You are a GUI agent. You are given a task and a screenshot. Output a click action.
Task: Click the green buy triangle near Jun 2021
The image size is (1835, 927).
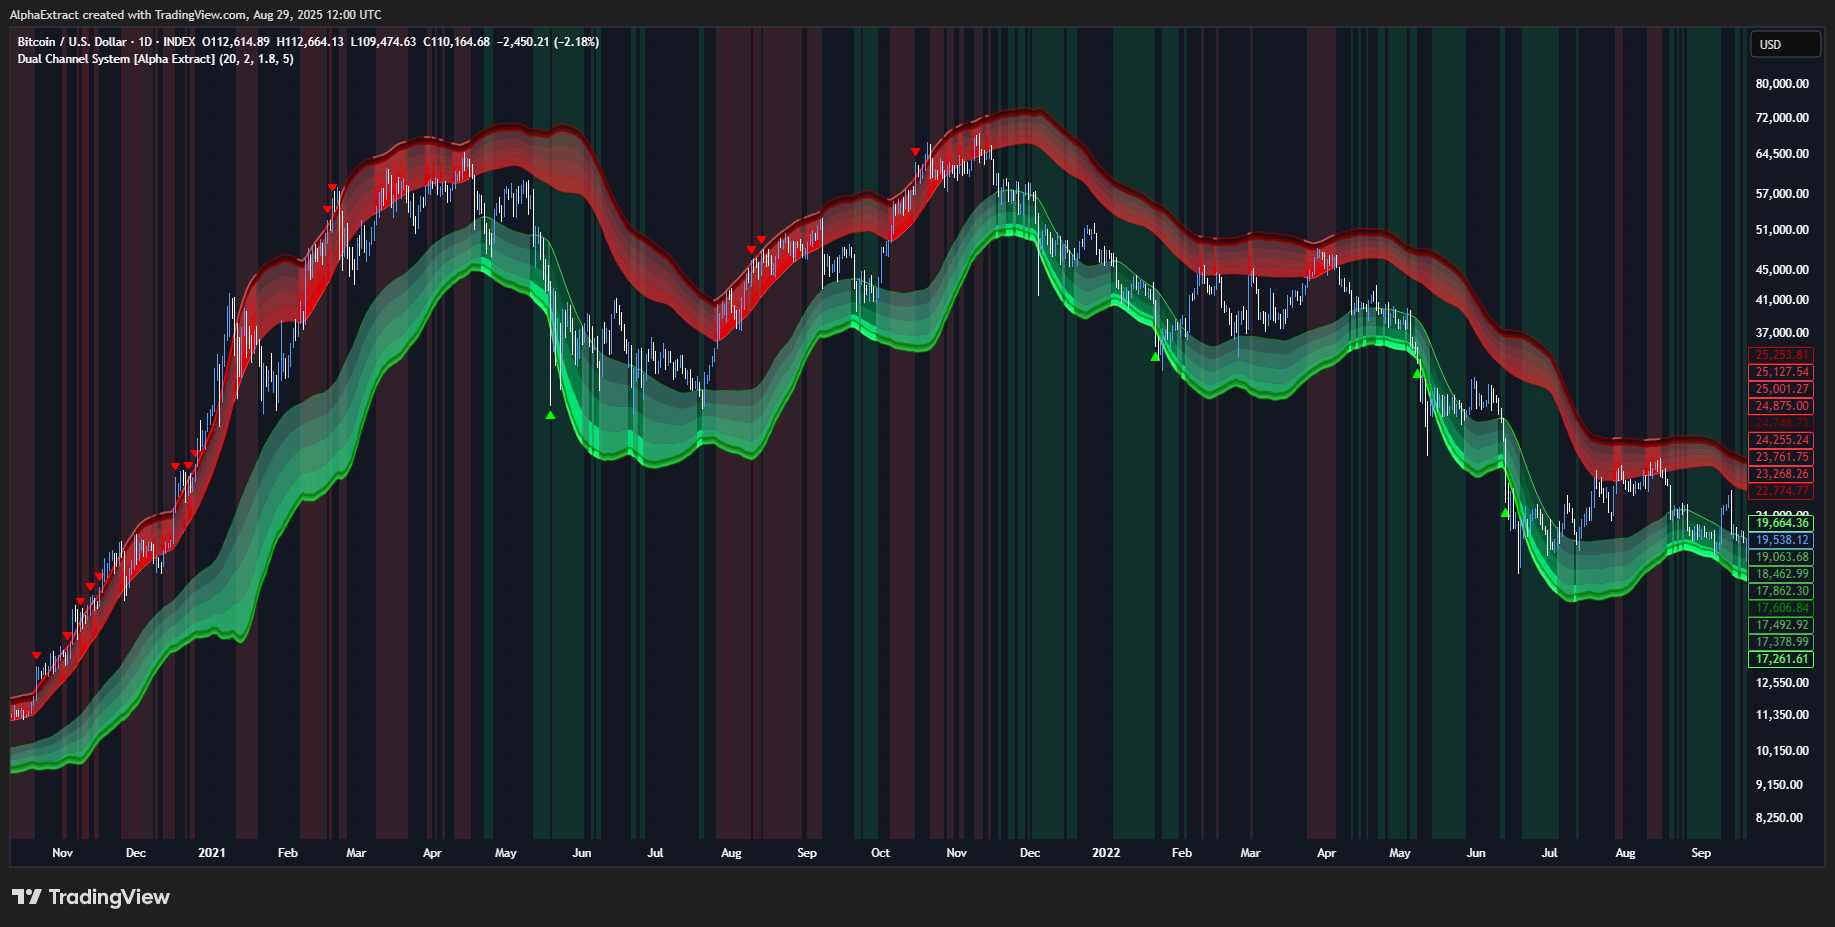click(550, 415)
